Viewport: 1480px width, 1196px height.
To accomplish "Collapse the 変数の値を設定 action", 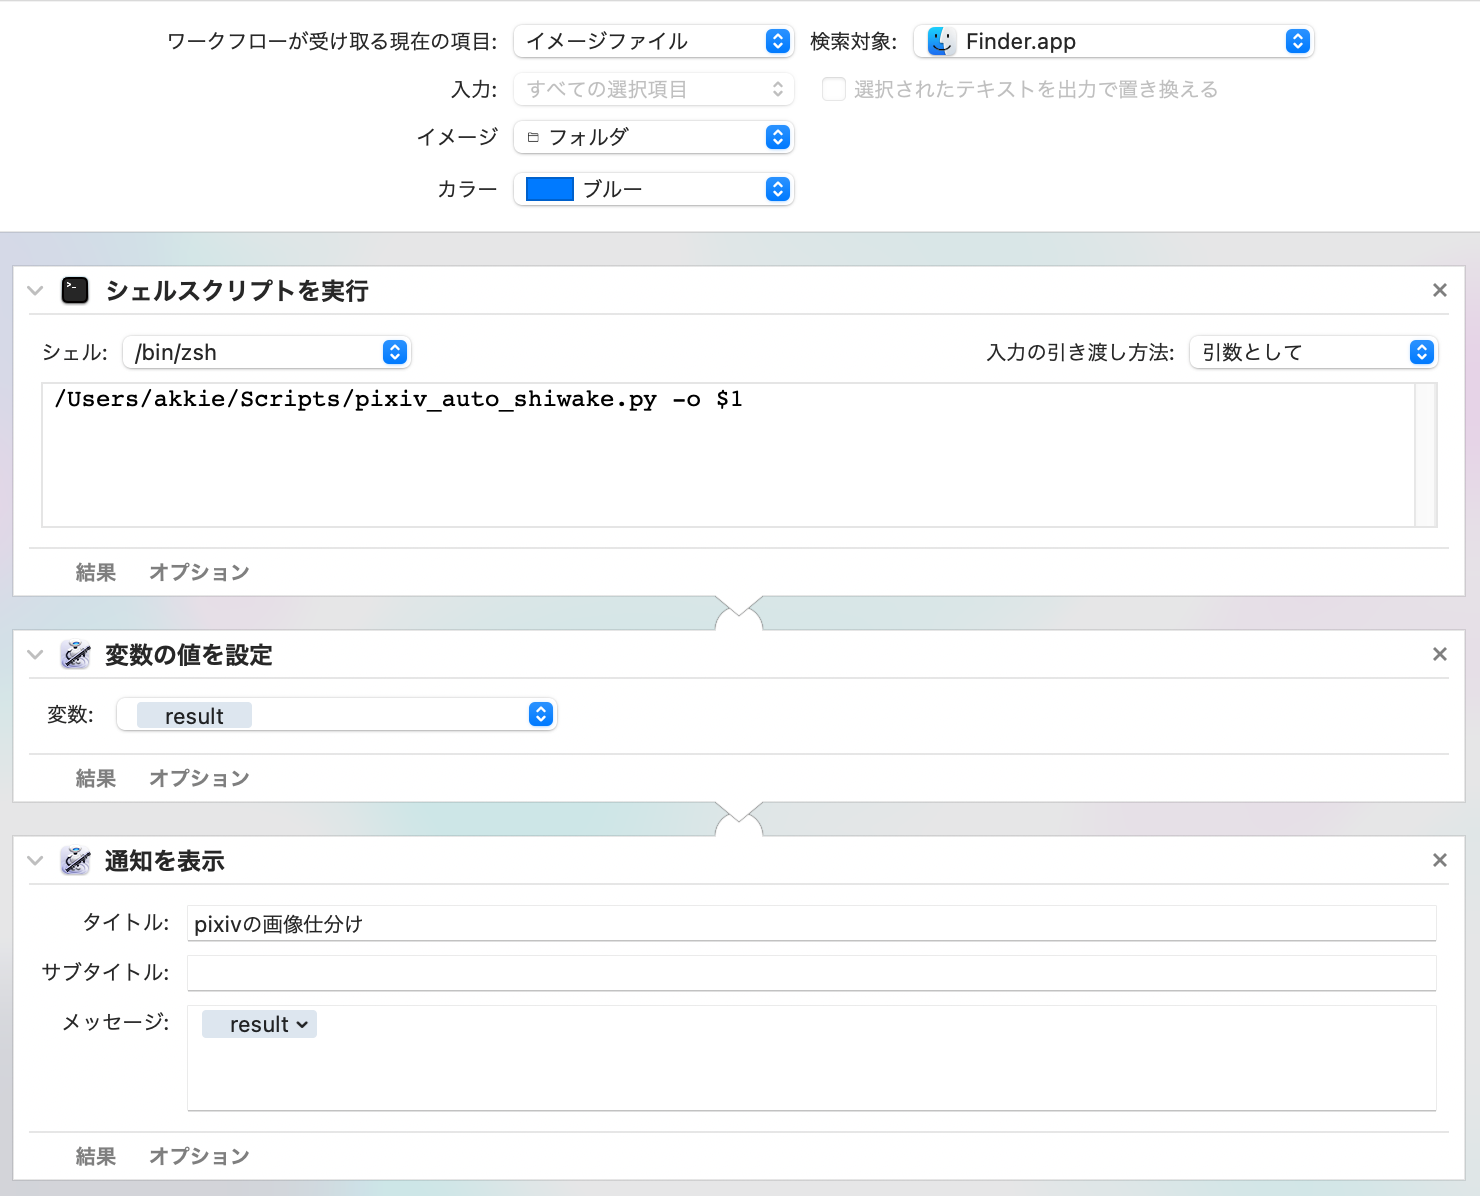I will [x=36, y=655].
